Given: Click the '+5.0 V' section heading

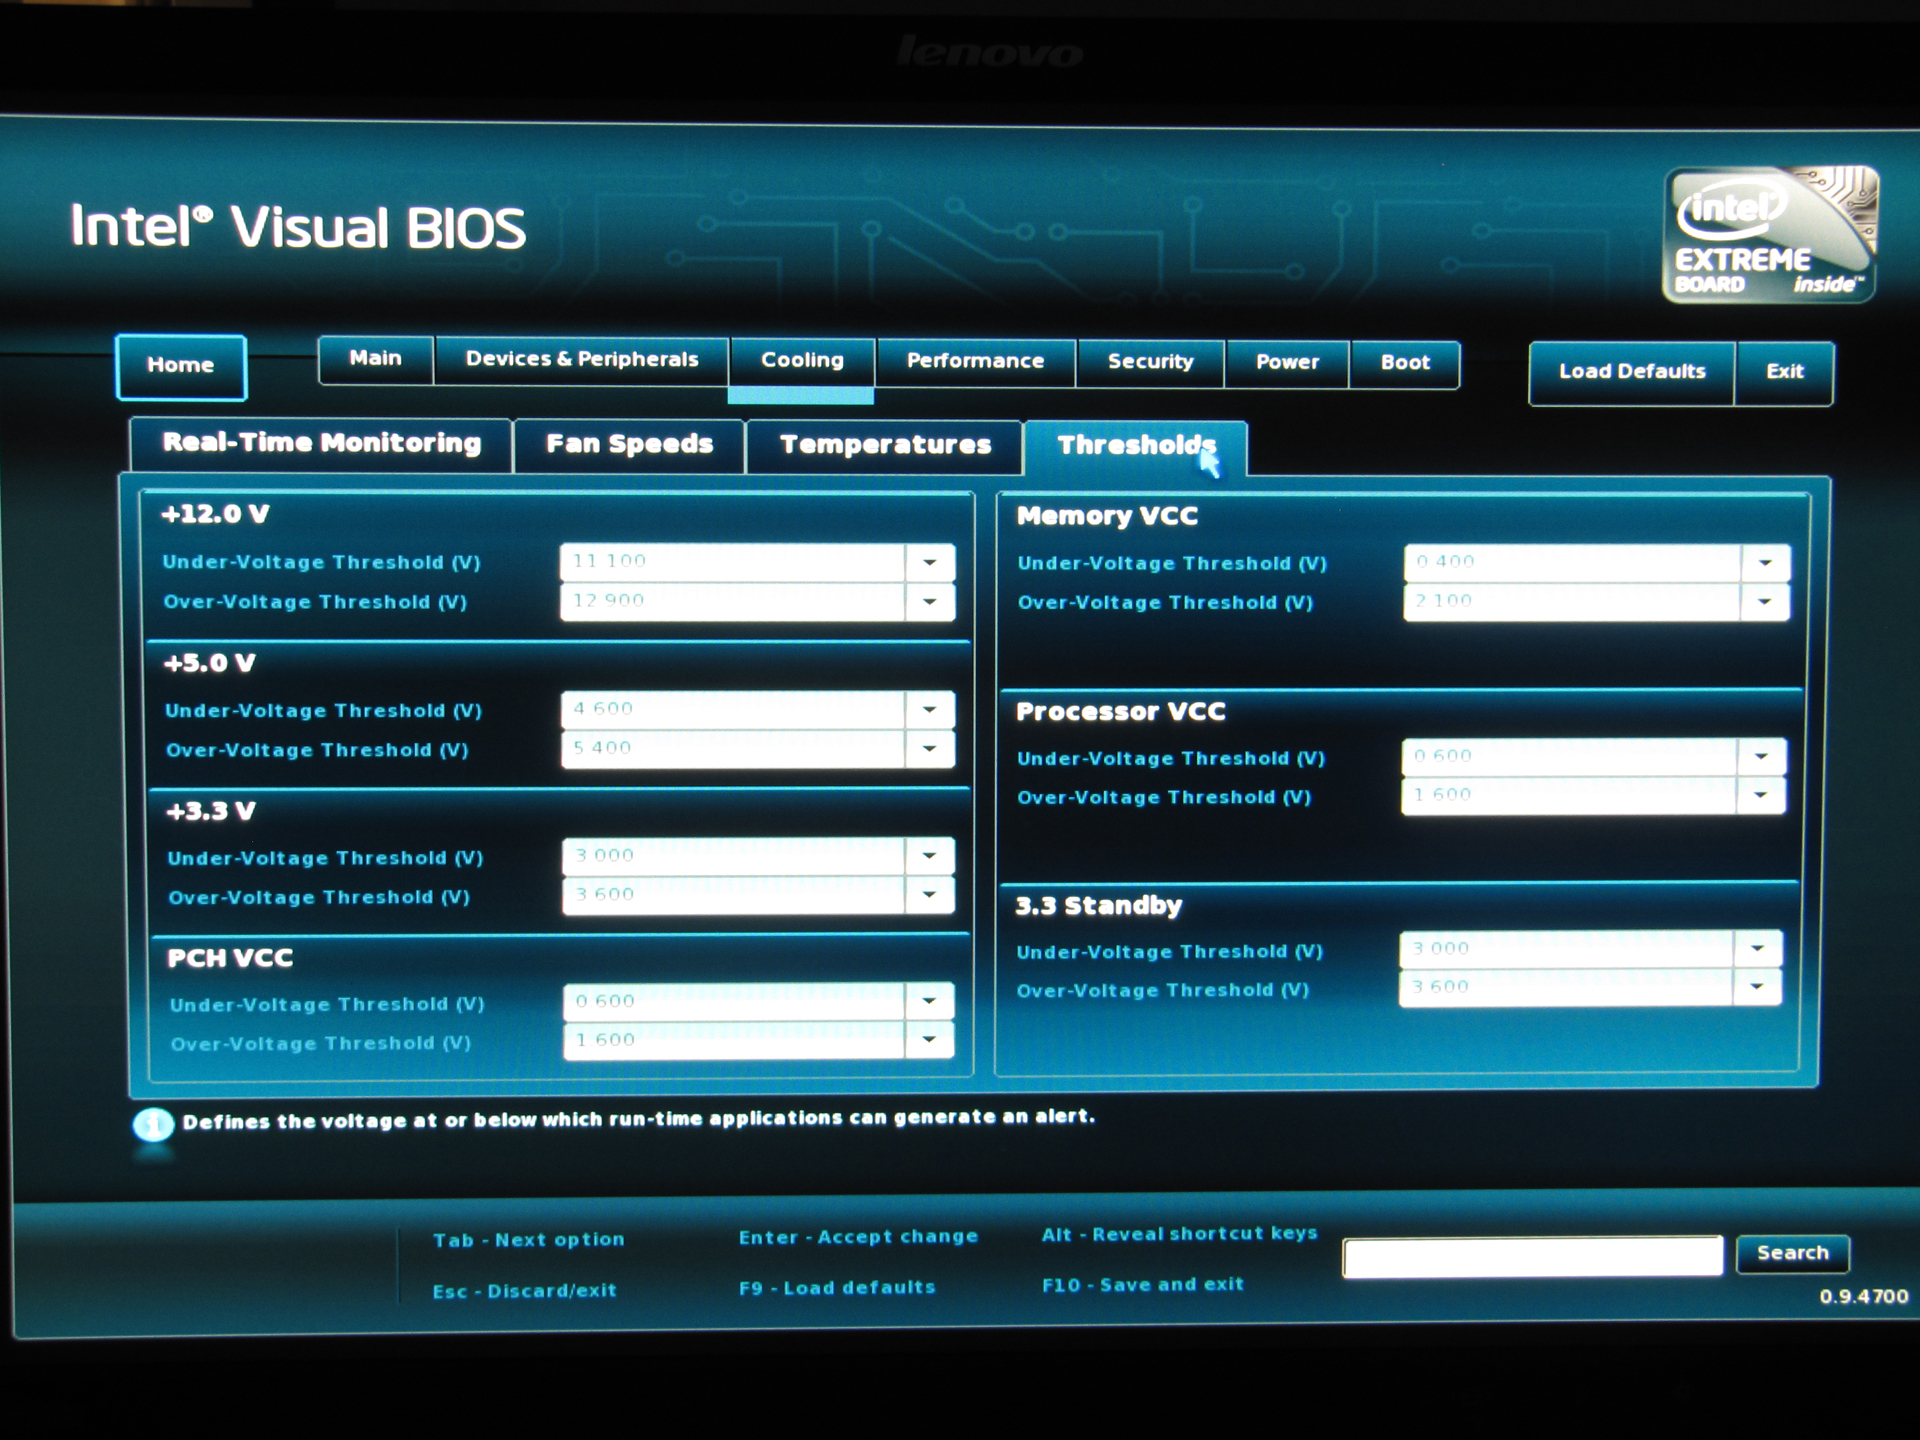Looking at the screenshot, I should (210, 663).
